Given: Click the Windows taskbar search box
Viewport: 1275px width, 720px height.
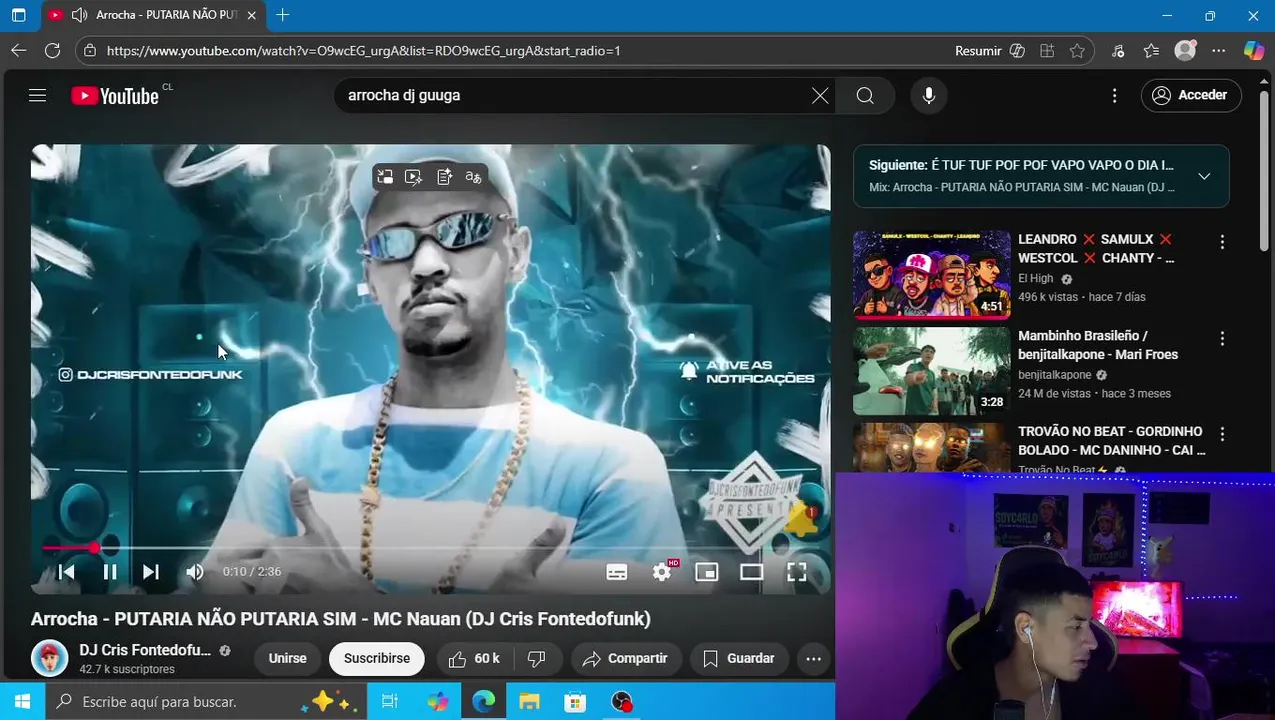Looking at the screenshot, I should 206,702.
